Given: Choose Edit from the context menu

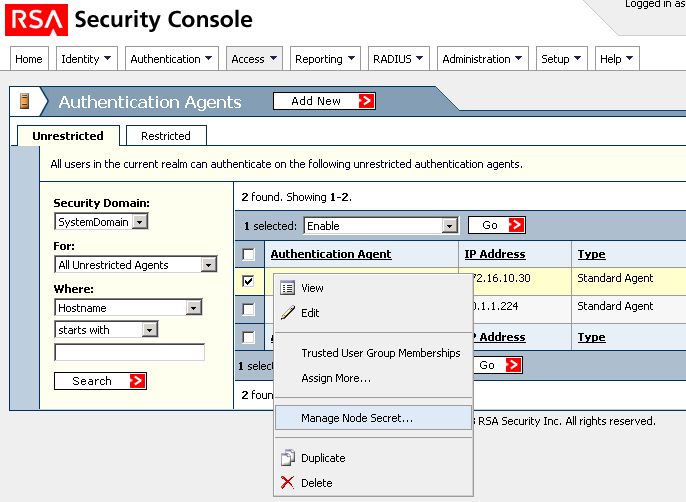Looking at the screenshot, I should pyautogui.click(x=373, y=313).
